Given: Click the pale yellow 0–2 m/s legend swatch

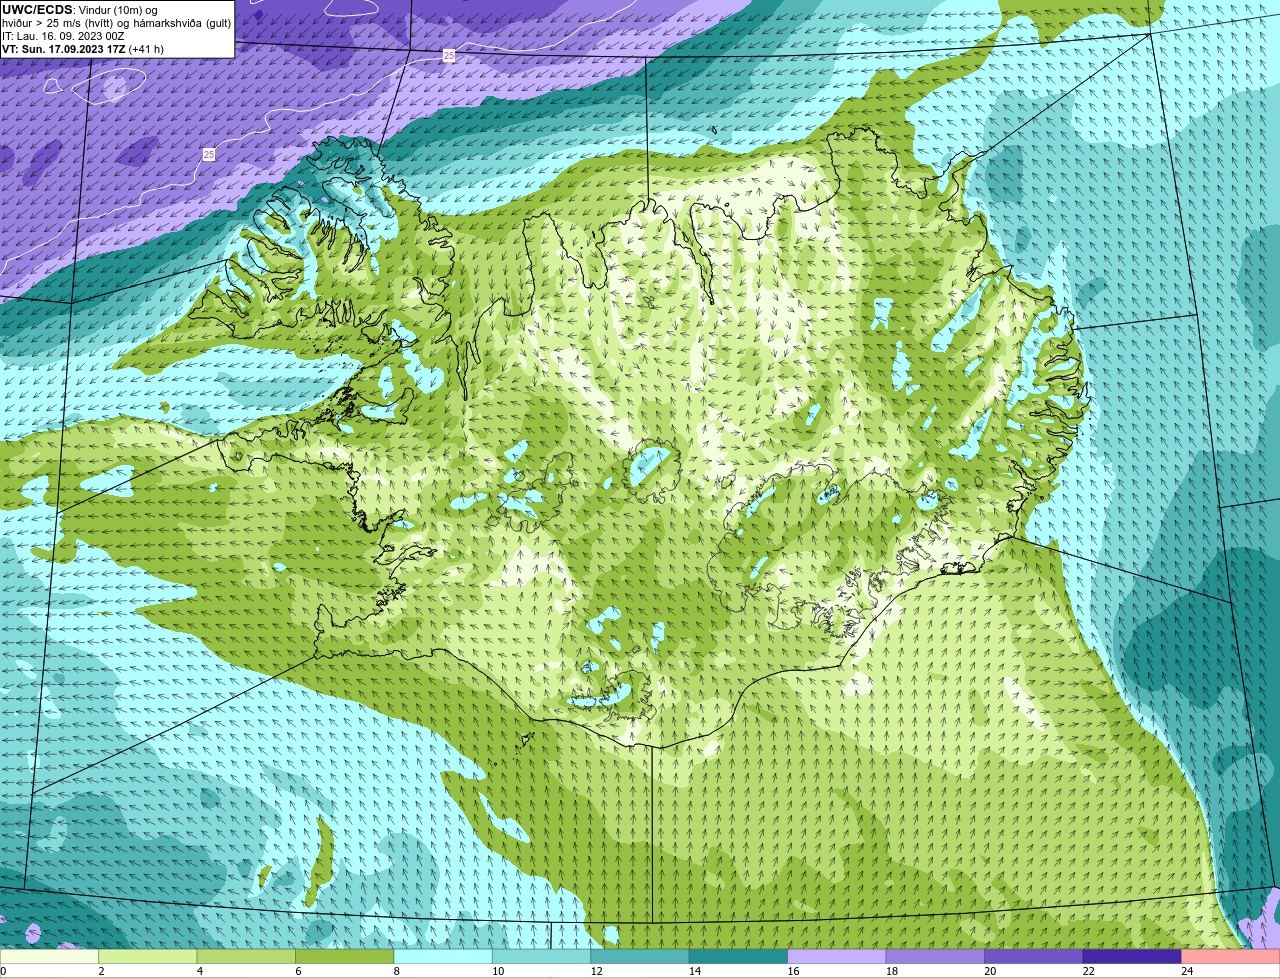Looking at the screenshot, I should point(49,956).
